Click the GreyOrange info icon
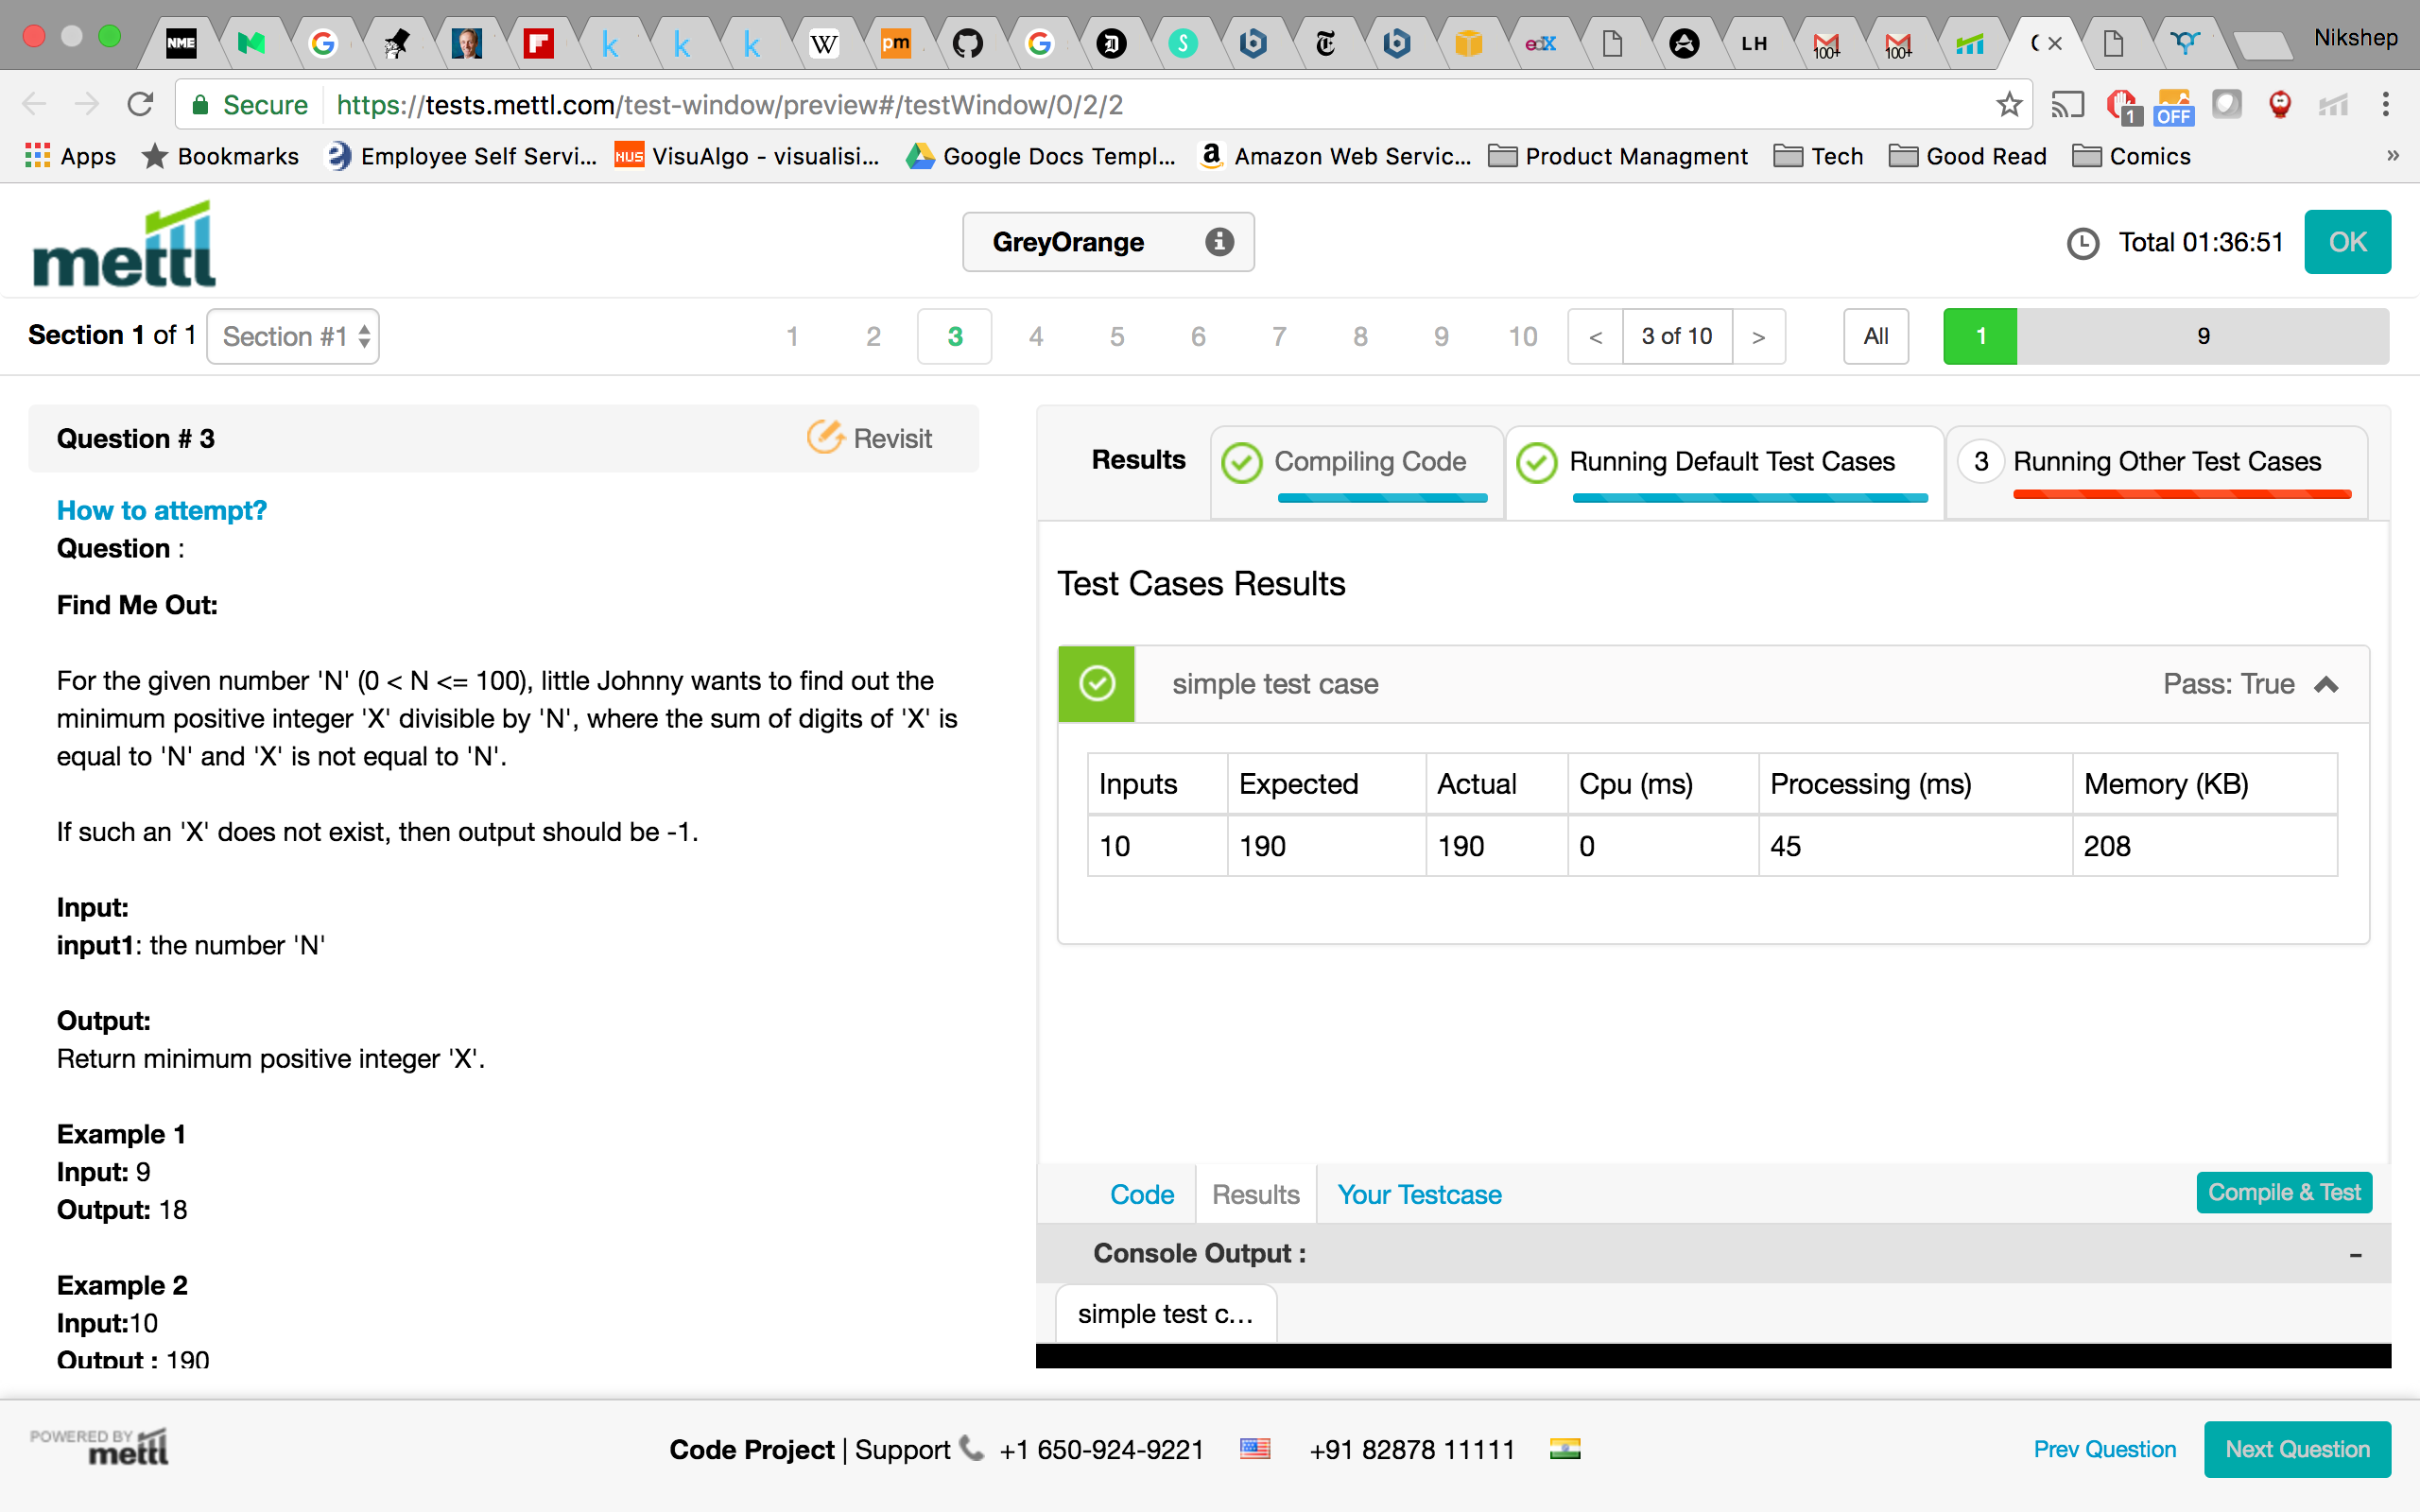 pos(1219,241)
